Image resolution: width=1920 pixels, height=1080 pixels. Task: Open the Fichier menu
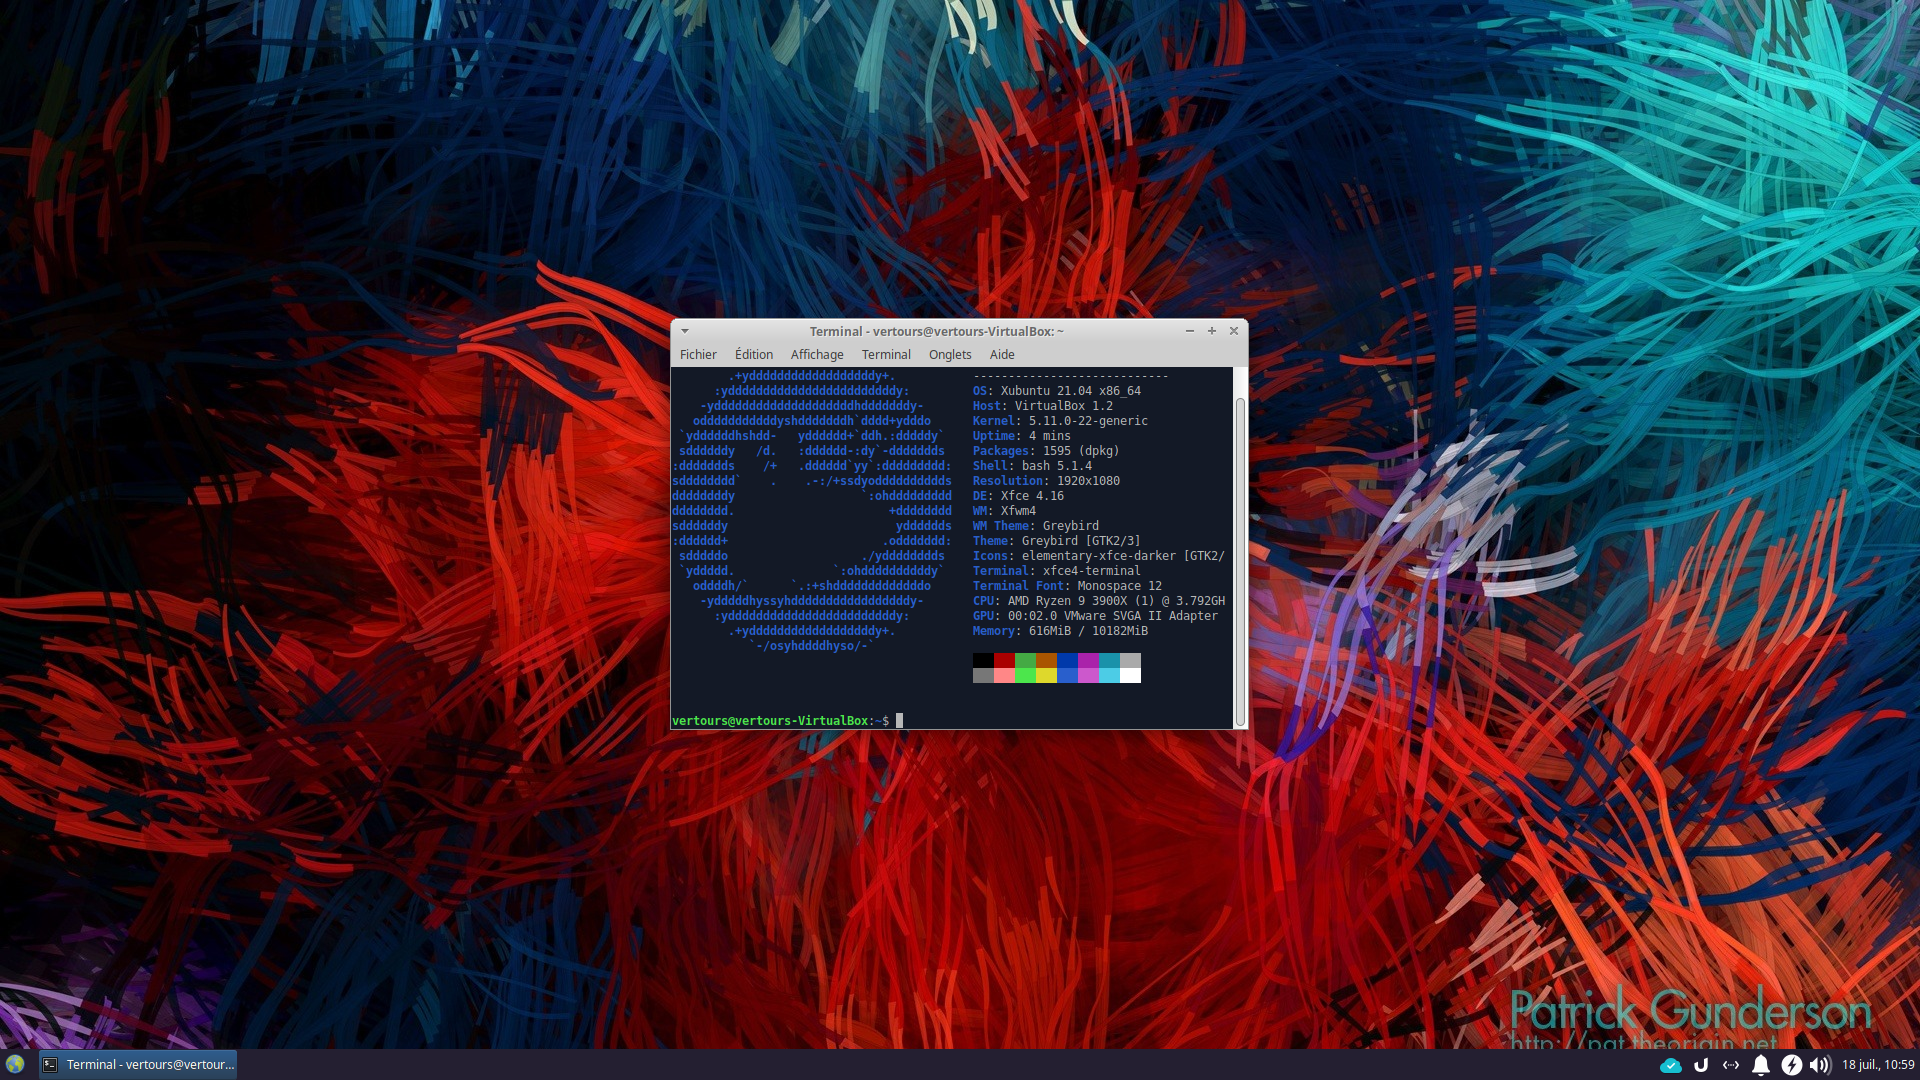click(698, 354)
